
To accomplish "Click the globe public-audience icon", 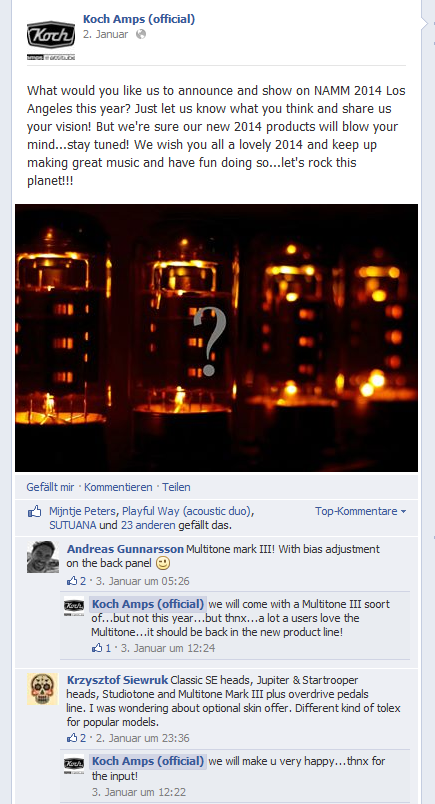I will (x=141, y=34).
